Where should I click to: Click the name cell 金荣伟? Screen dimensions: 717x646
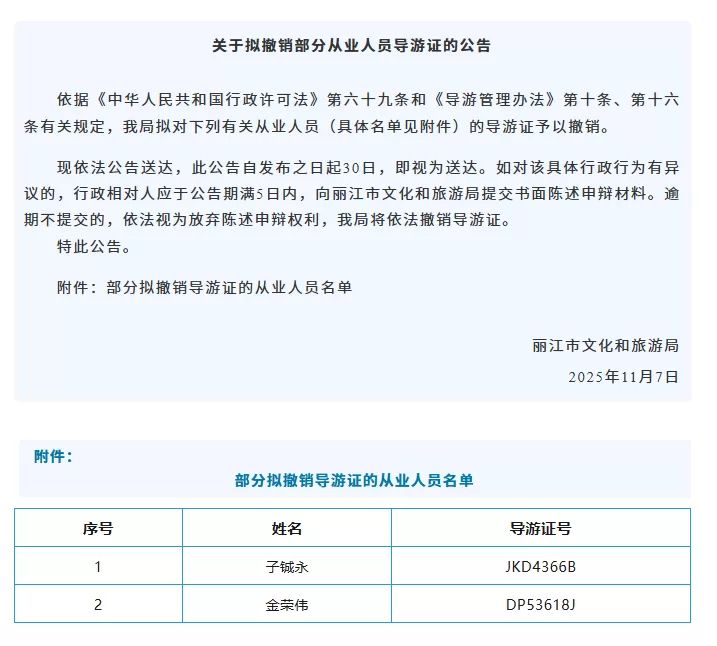[286, 605]
